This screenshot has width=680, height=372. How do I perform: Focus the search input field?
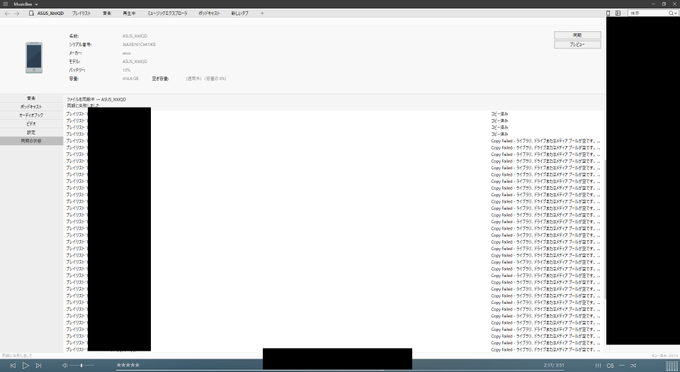[647, 13]
